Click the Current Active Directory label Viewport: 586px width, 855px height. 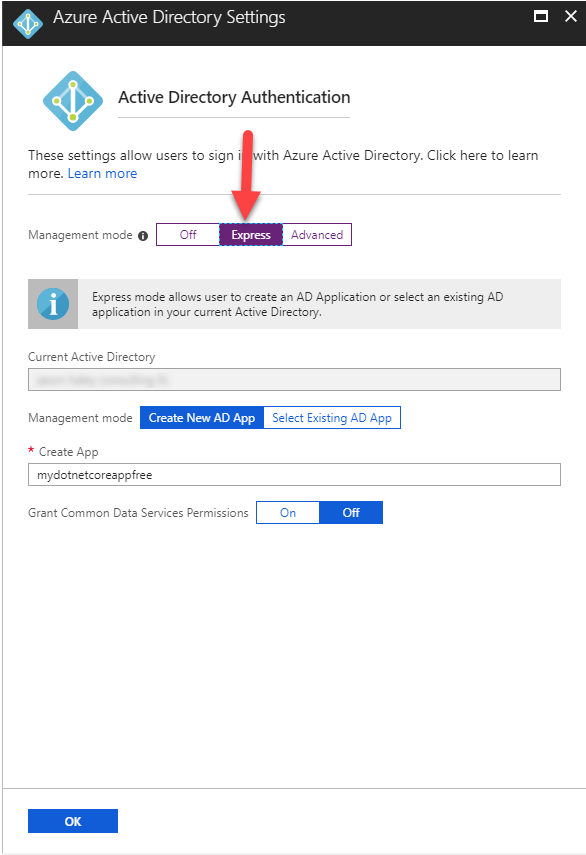tap(92, 357)
